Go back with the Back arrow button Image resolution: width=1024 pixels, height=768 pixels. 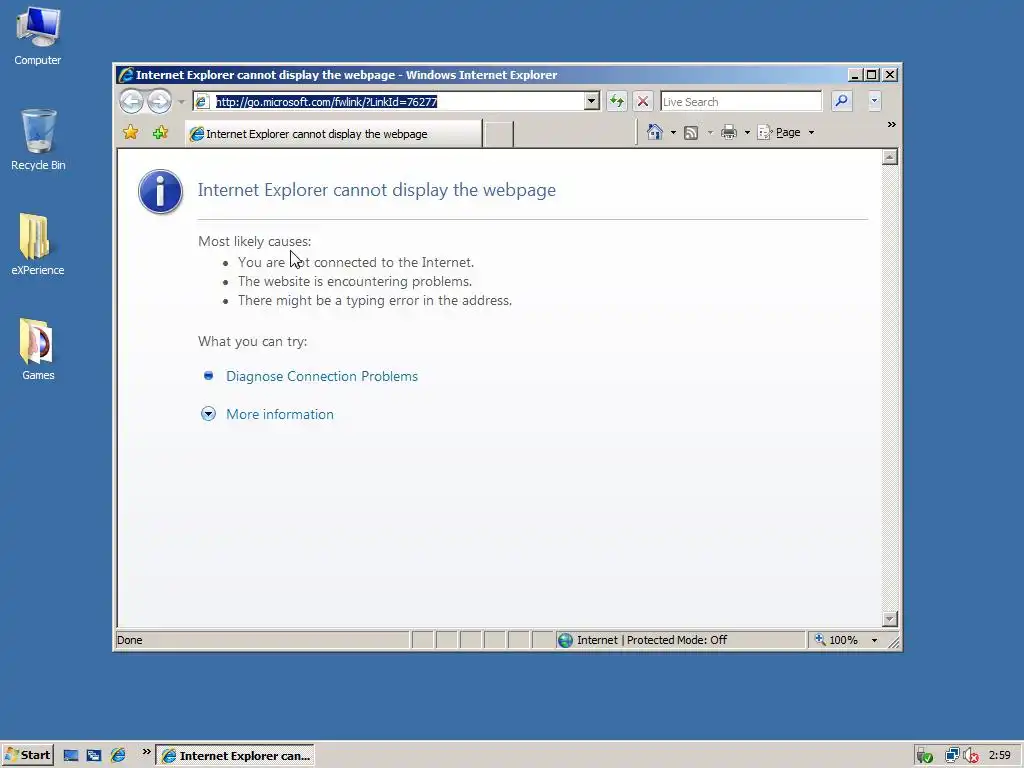[x=131, y=101]
